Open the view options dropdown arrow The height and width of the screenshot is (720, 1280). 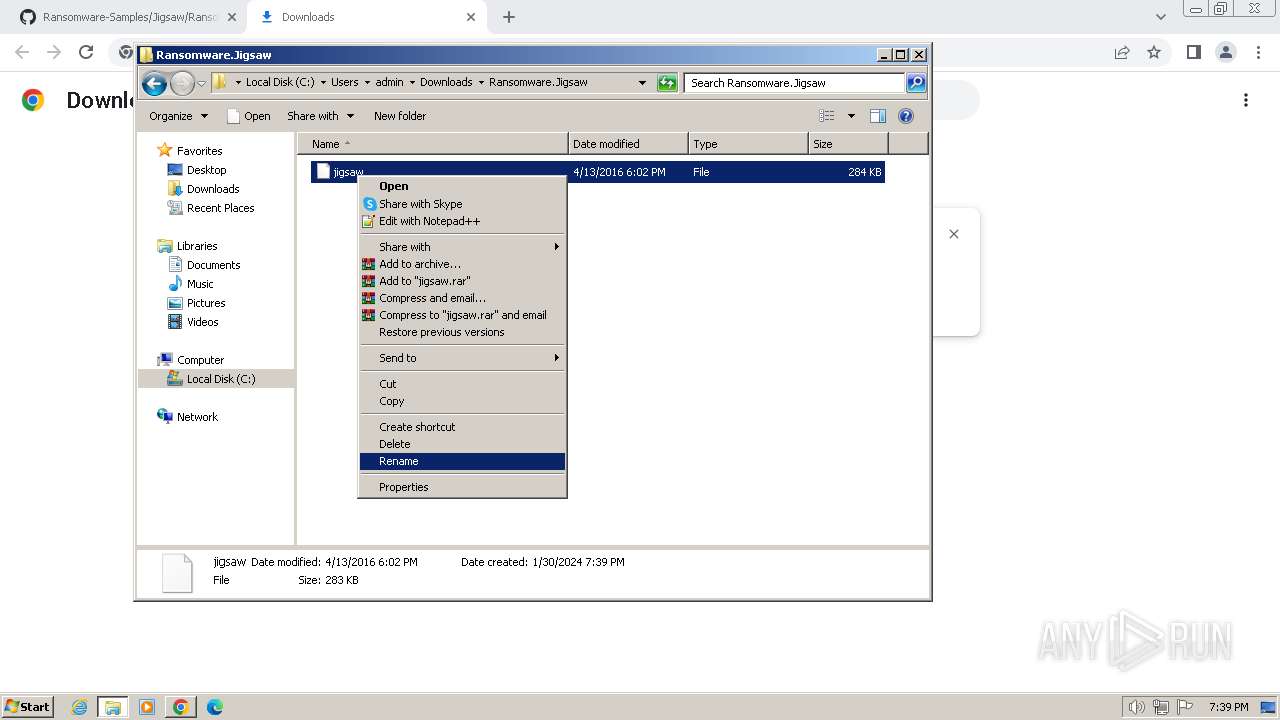pyautogui.click(x=851, y=116)
